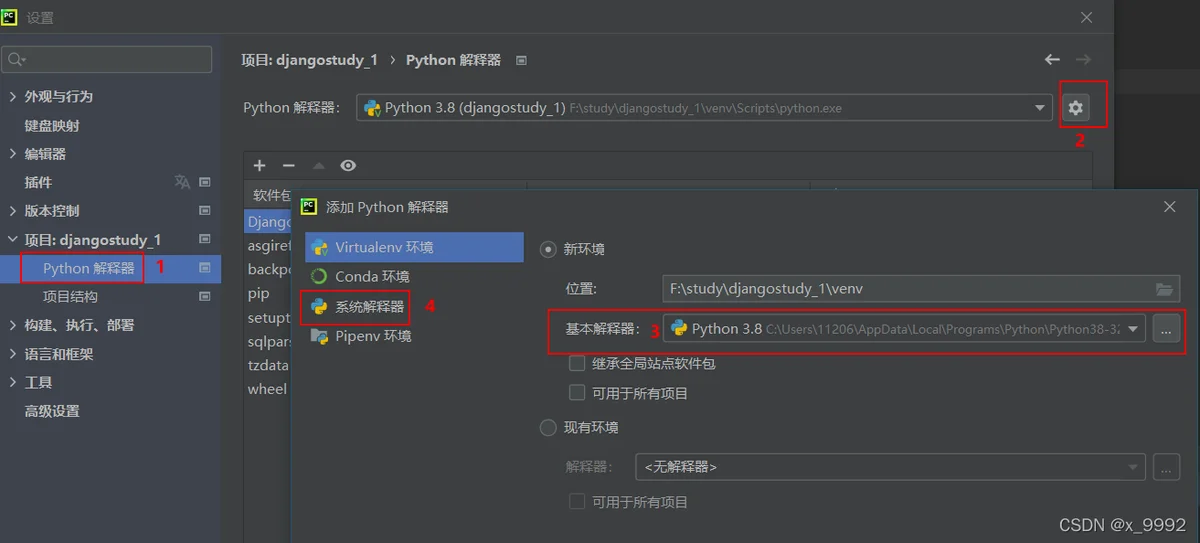
Task: Enable 继承全局站点软件包 checkbox
Action: 577,363
